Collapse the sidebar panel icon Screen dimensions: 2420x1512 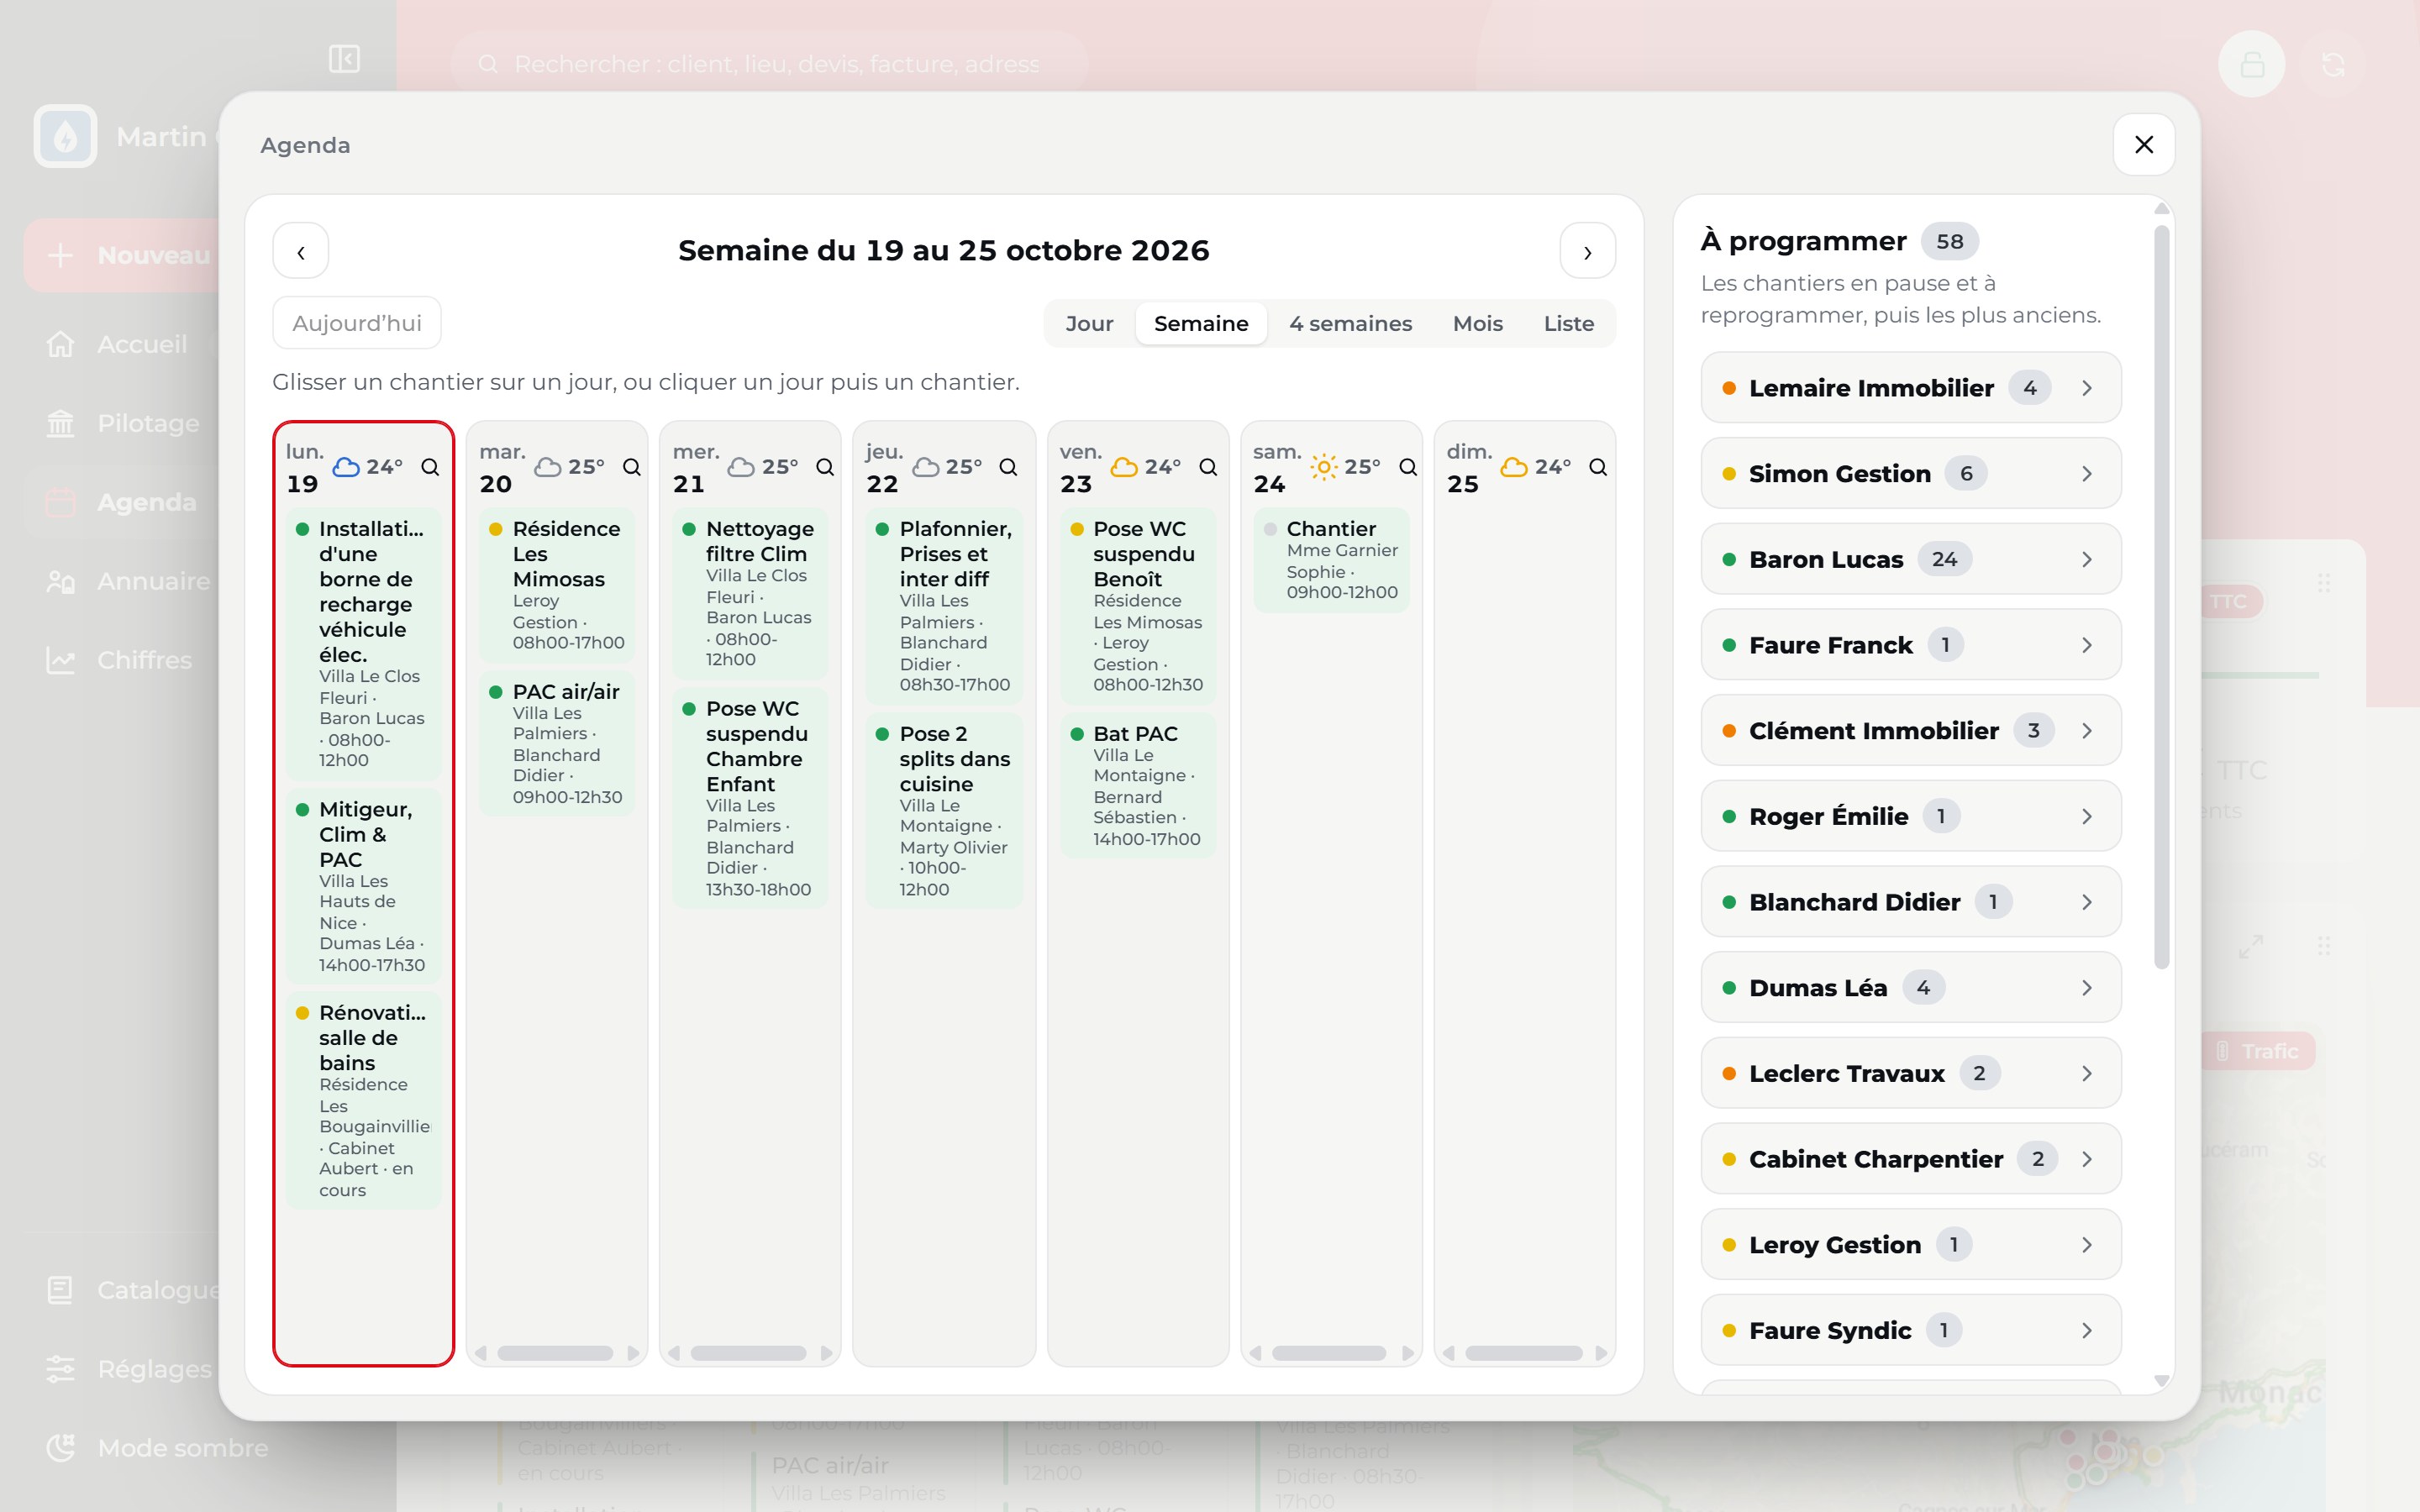click(x=344, y=59)
